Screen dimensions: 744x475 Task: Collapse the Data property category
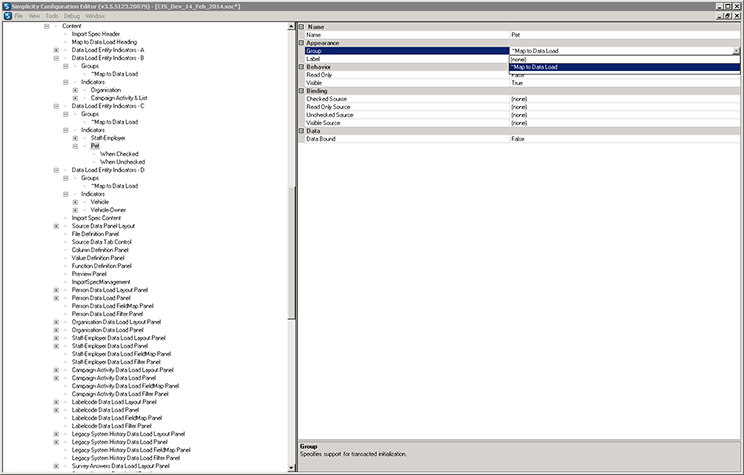click(x=301, y=130)
